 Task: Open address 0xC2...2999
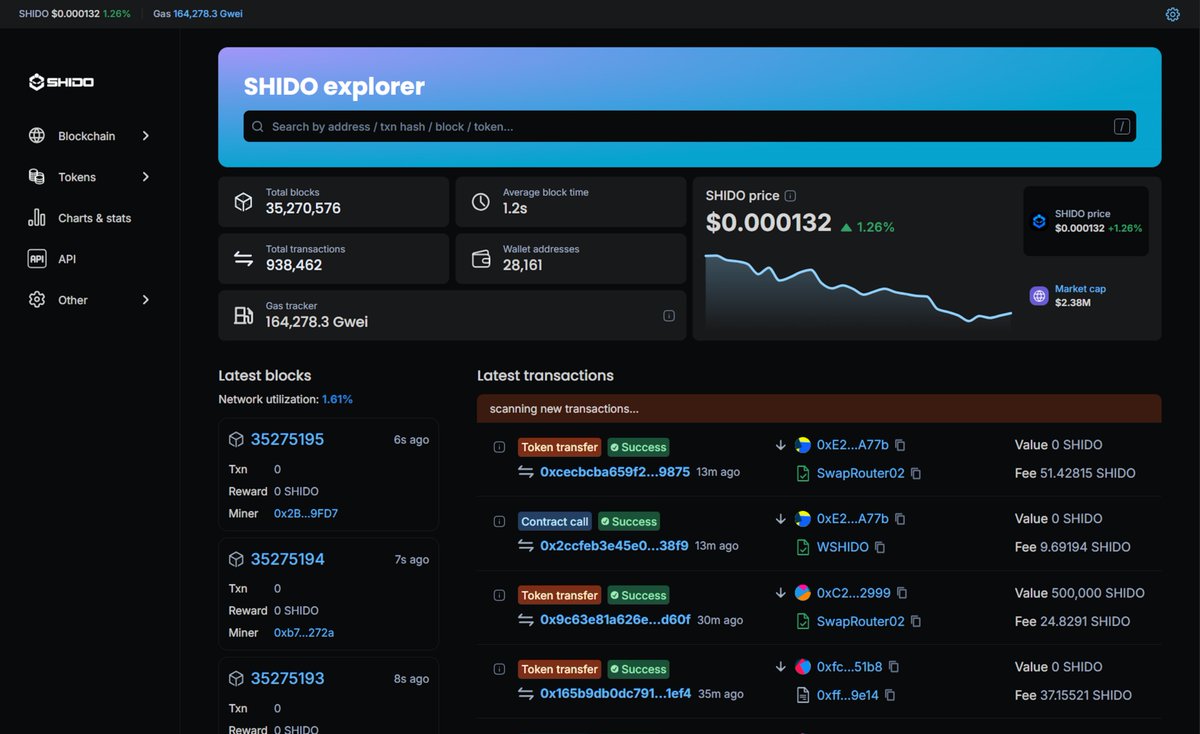point(854,593)
